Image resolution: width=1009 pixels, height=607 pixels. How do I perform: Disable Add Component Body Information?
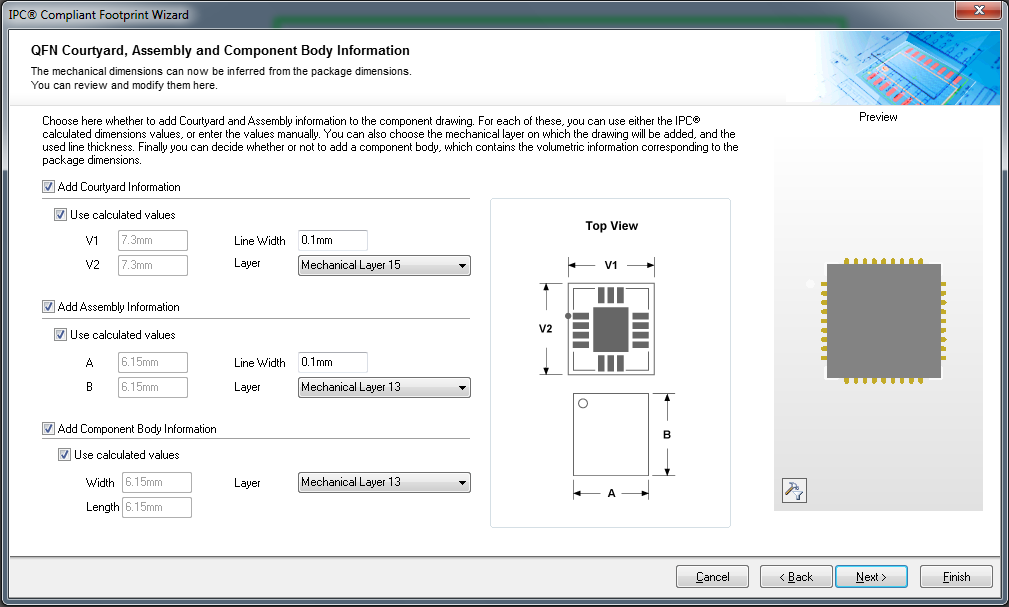click(x=49, y=429)
